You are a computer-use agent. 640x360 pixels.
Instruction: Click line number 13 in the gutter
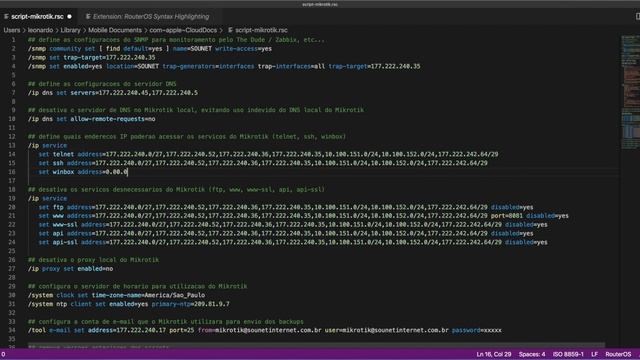12,145
